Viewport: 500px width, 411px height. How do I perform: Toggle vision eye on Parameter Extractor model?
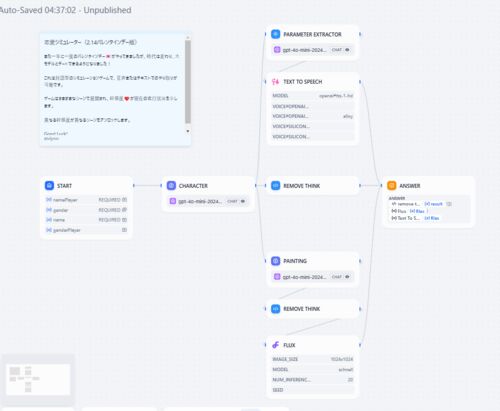coord(347,50)
